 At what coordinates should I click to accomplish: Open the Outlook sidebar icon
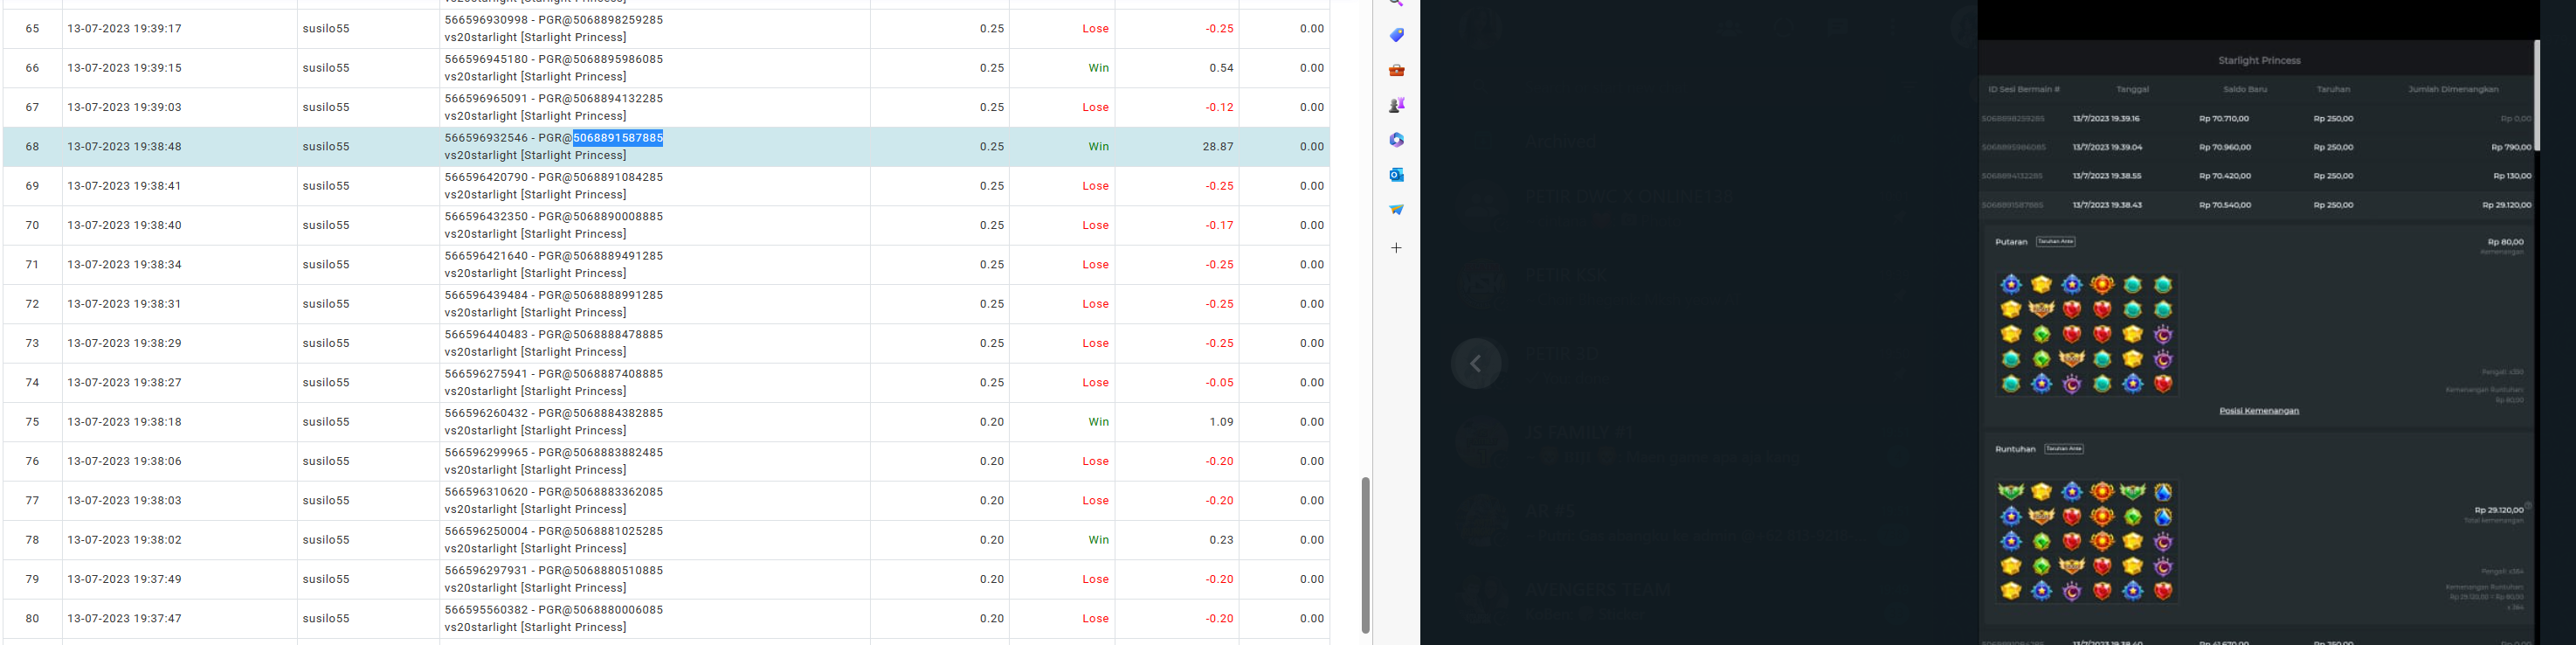pos(1396,175)
